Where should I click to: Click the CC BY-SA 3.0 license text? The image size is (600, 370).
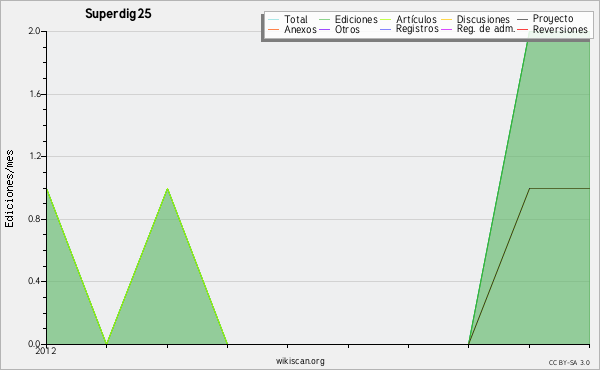pyautogui.click(x=569, y=363)
